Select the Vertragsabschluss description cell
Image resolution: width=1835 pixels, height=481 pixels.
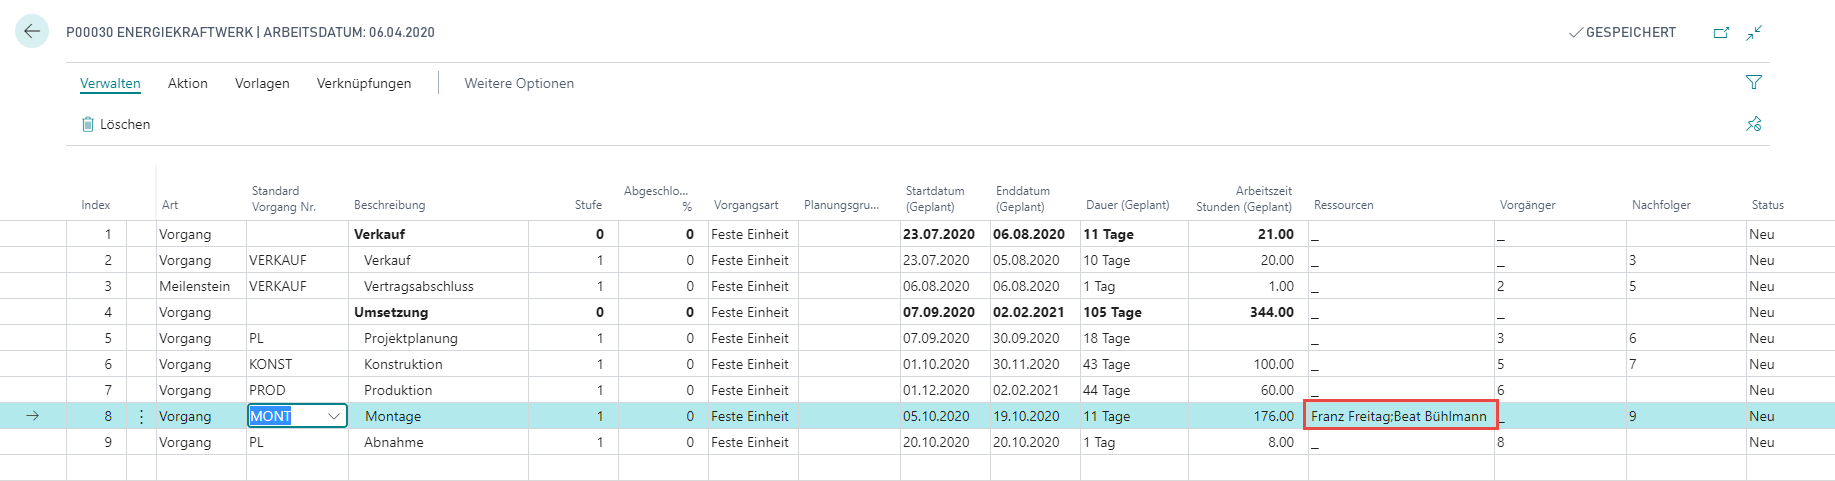438,286
